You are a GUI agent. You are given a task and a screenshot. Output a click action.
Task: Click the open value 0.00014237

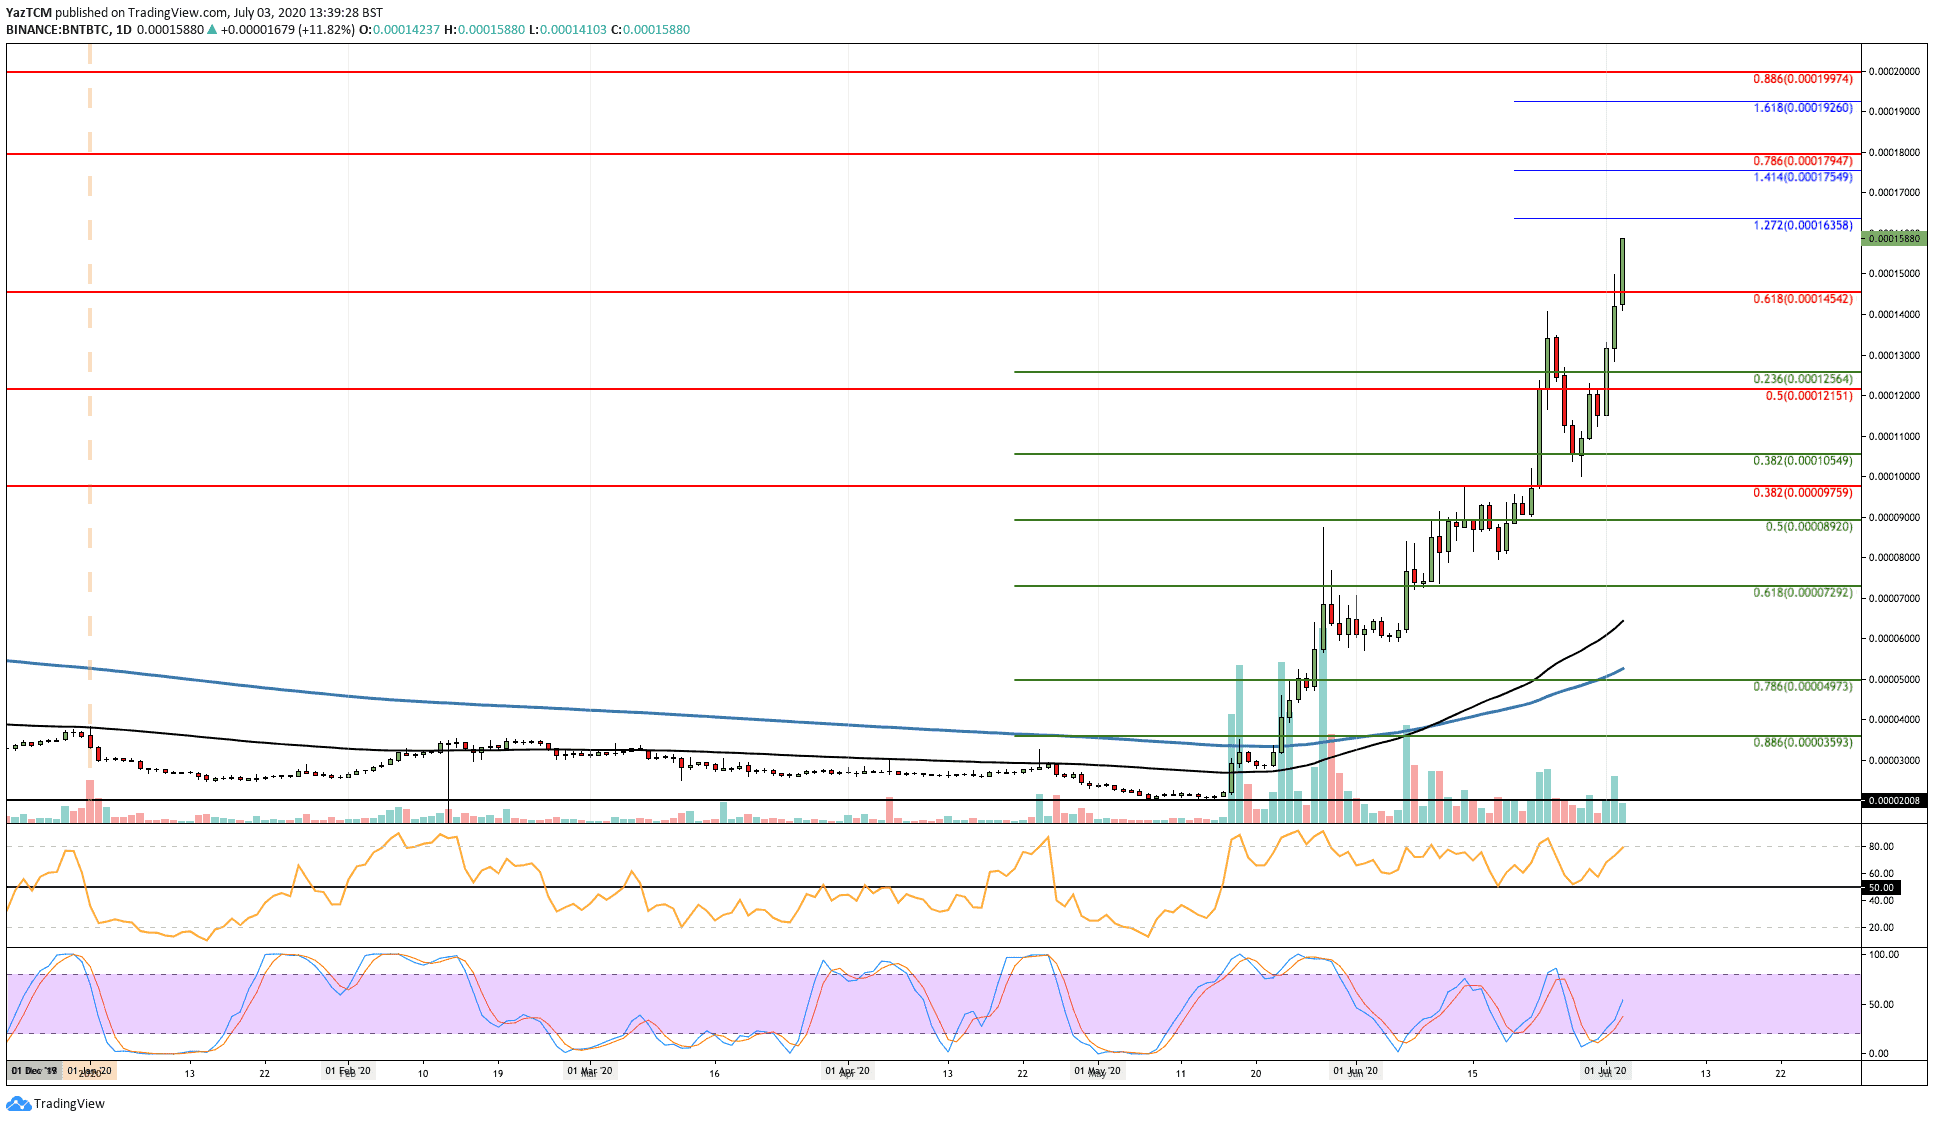(x=406, y=30)
